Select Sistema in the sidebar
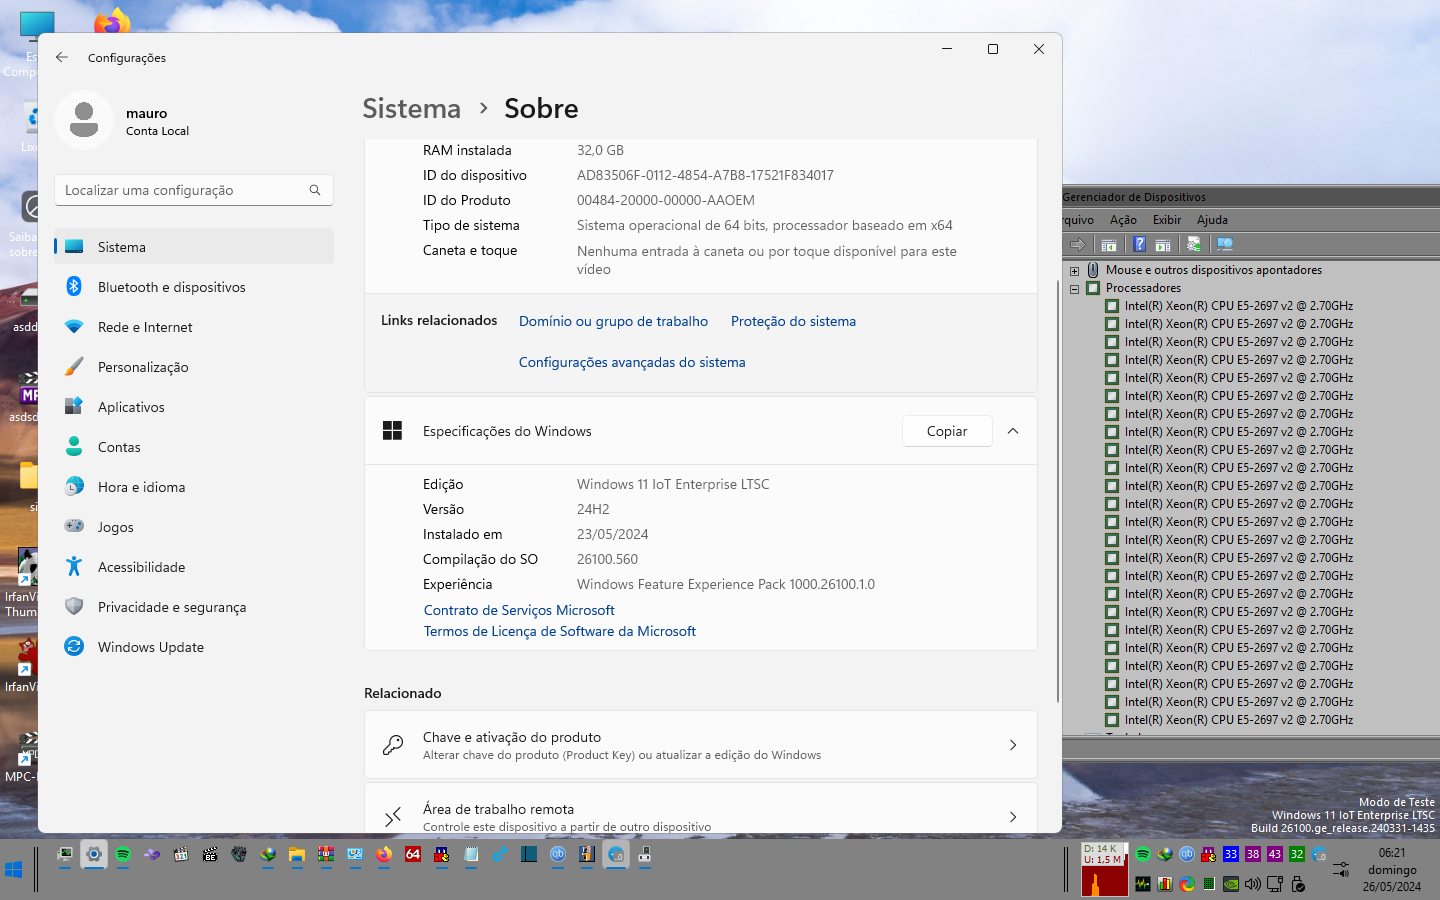This screenshot has width=1440, height=900. [x=194, y=247]
